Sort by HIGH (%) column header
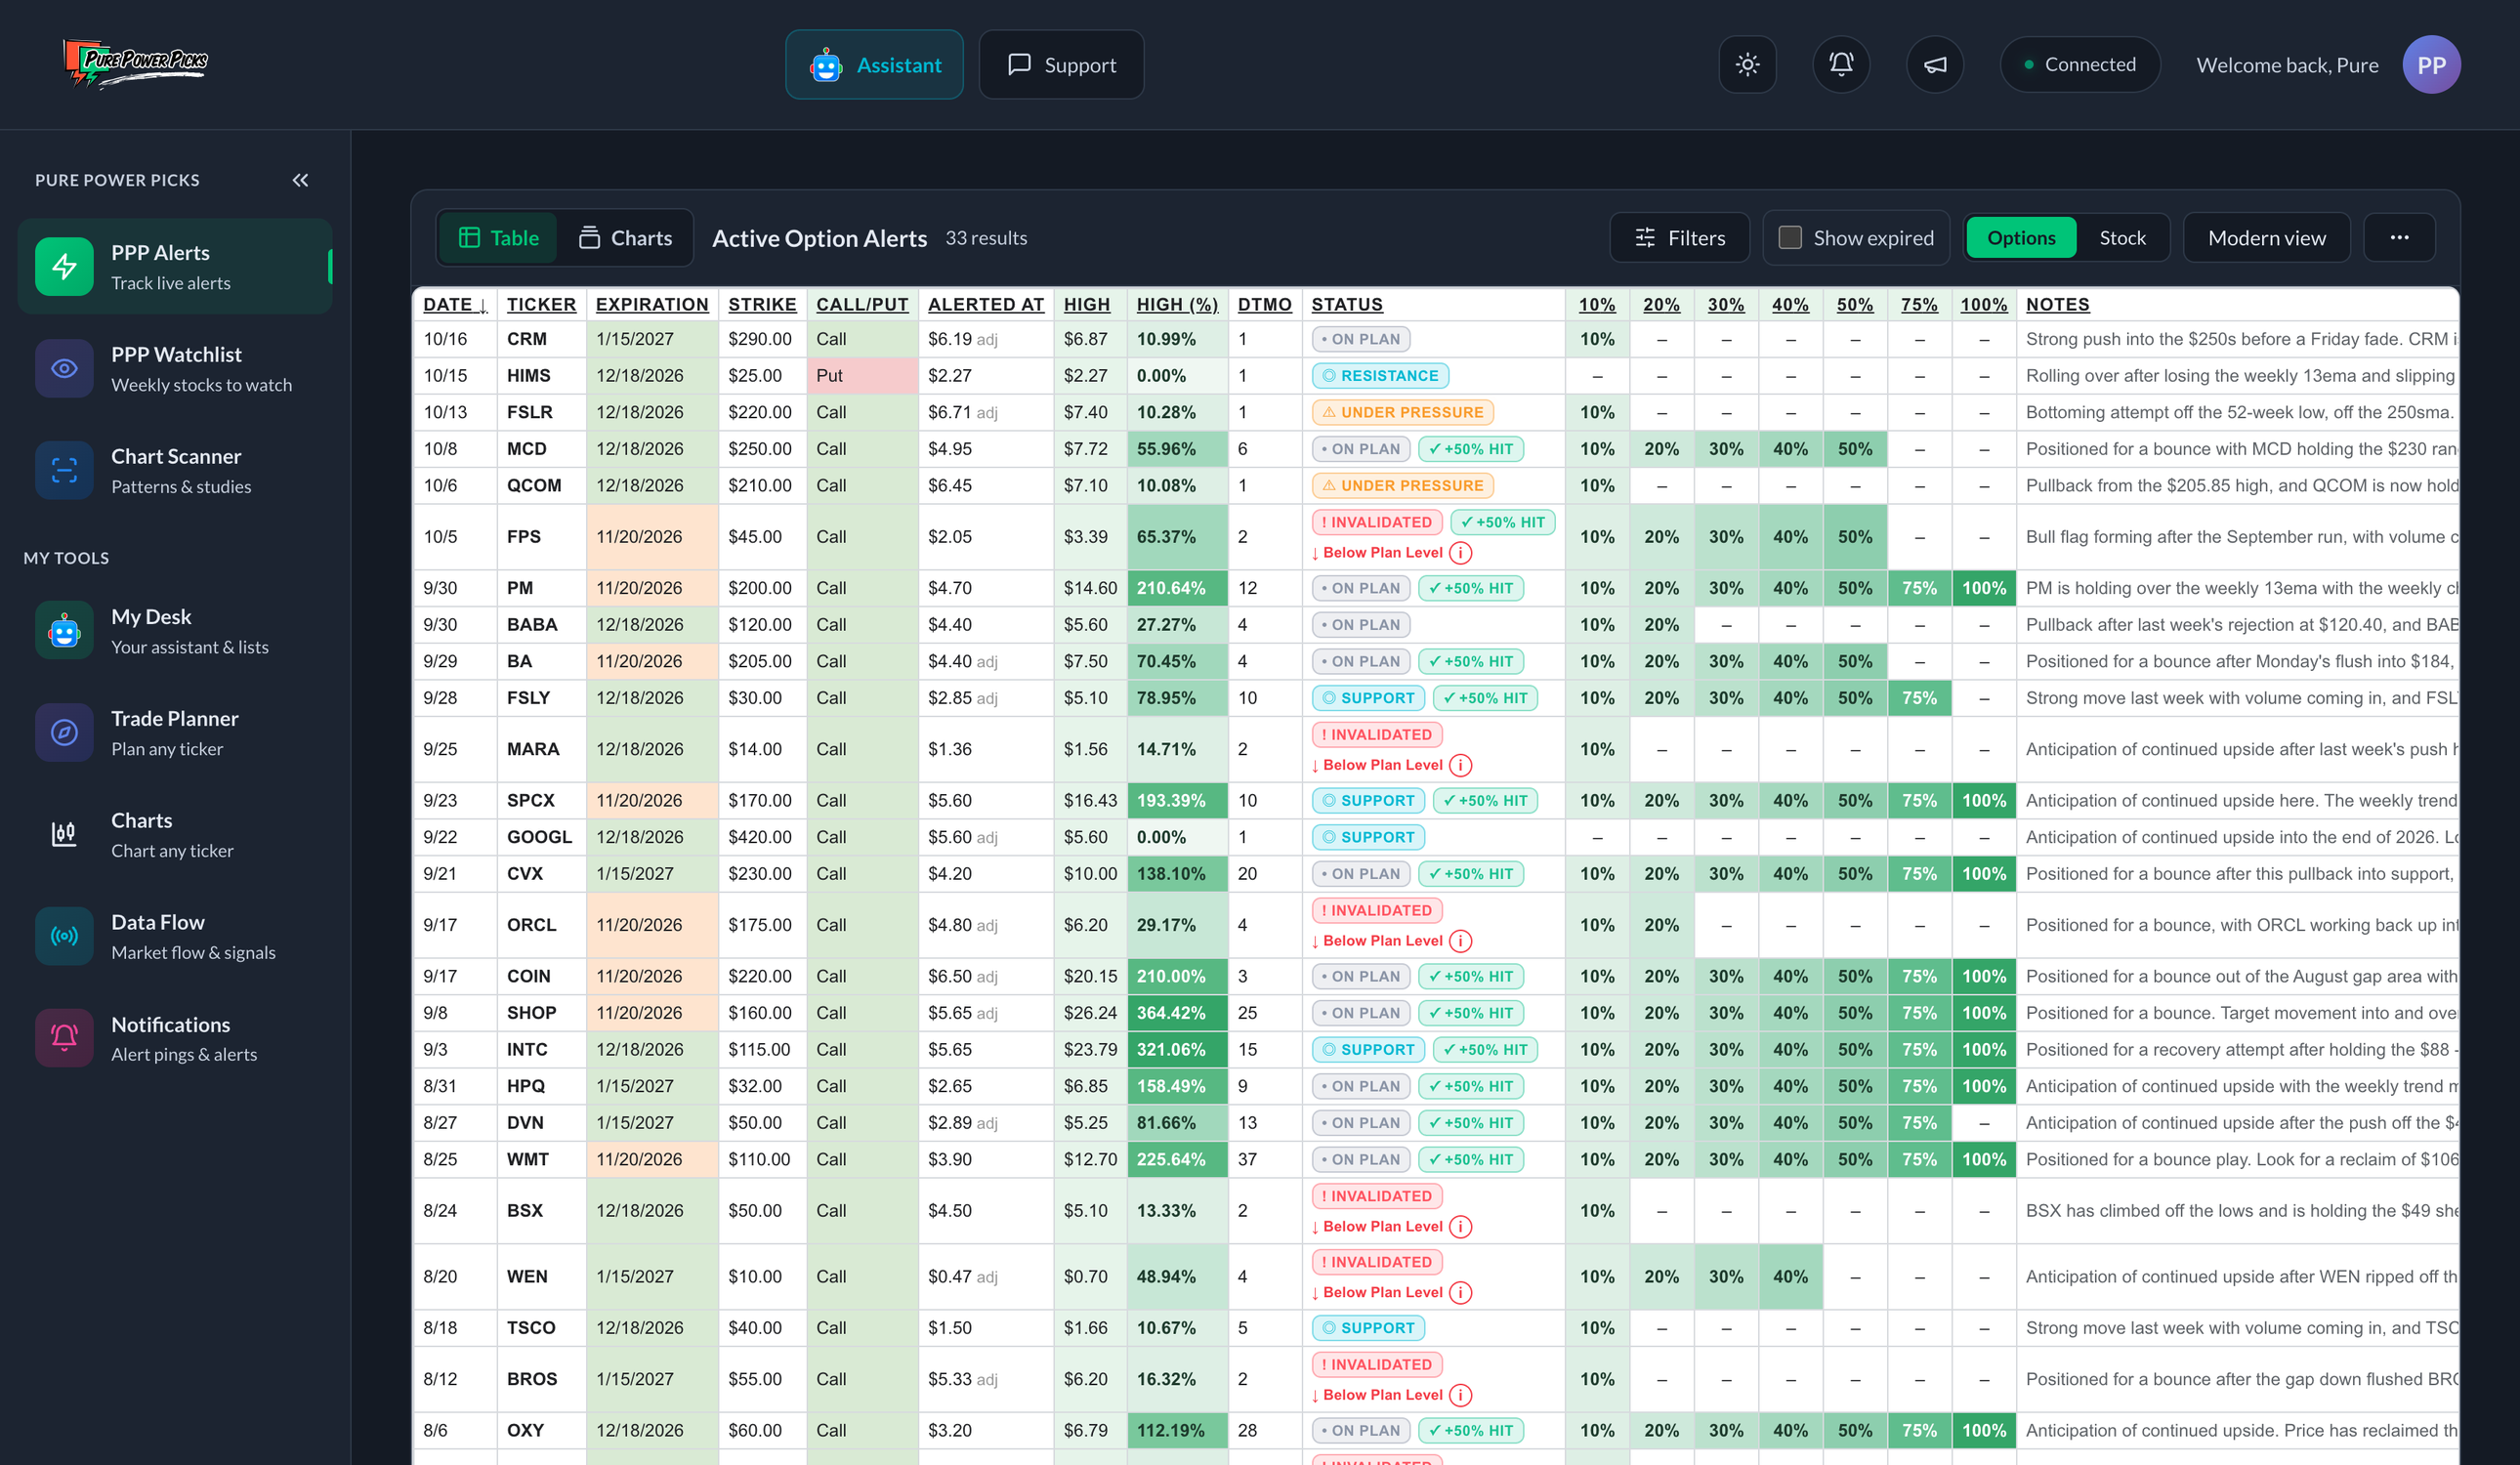Screen dimensions: 2520x1465 (x=1177, y=305)
